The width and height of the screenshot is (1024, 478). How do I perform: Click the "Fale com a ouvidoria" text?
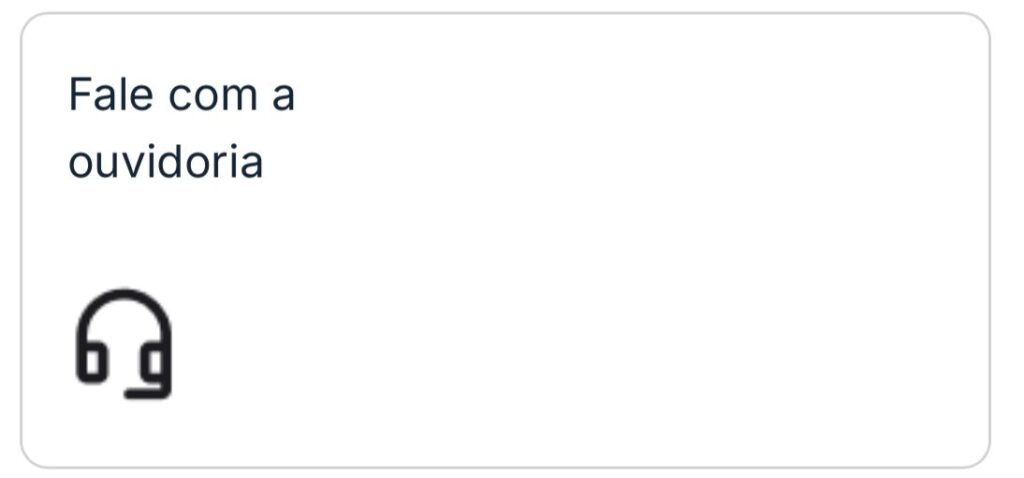[x=181, y=129]
